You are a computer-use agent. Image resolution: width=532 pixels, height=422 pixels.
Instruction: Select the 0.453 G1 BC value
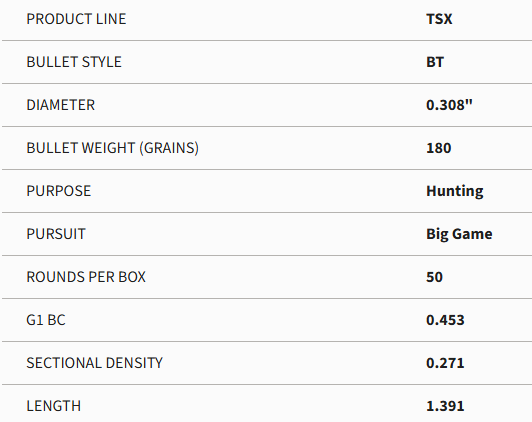click(x=445, y=320)
